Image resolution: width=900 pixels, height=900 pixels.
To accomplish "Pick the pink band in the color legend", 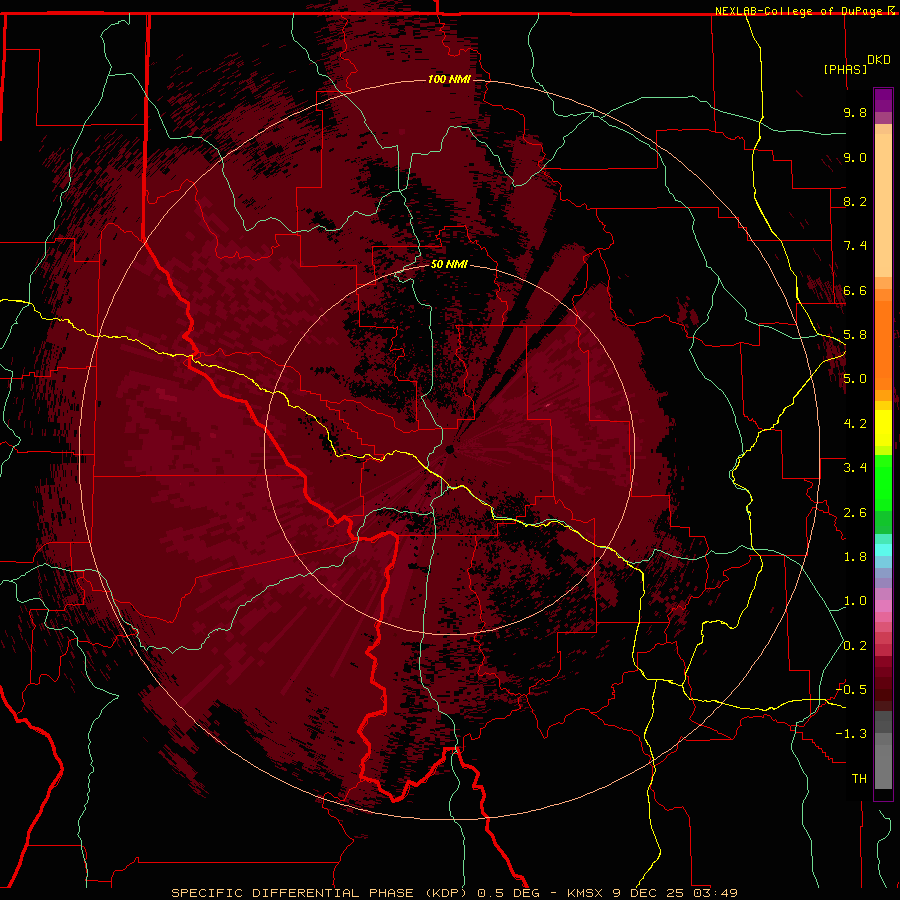I will pos(883,606).
